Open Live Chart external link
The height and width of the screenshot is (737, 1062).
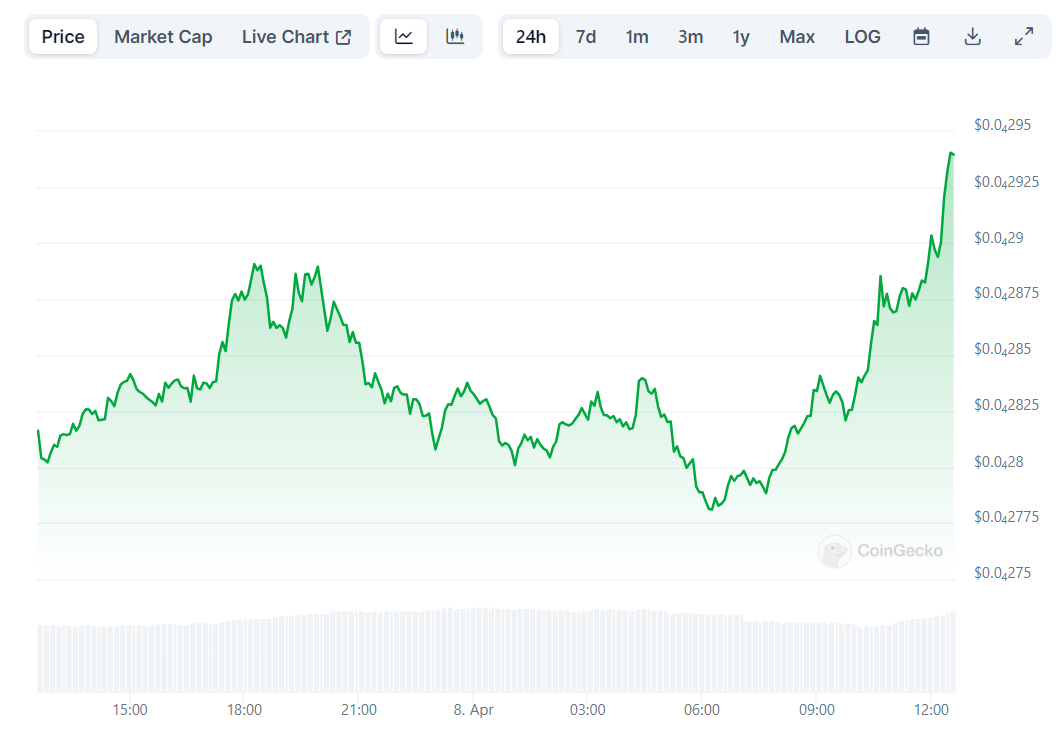pos(296,37)
